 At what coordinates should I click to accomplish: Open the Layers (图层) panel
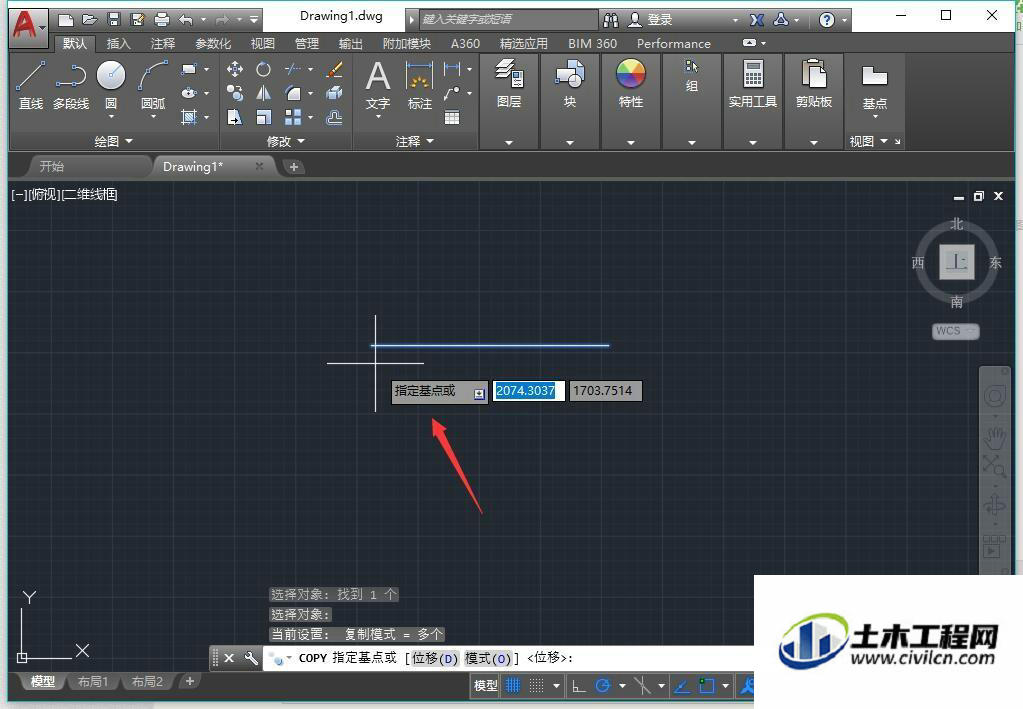pyautogui.click(x=509, y=82)
